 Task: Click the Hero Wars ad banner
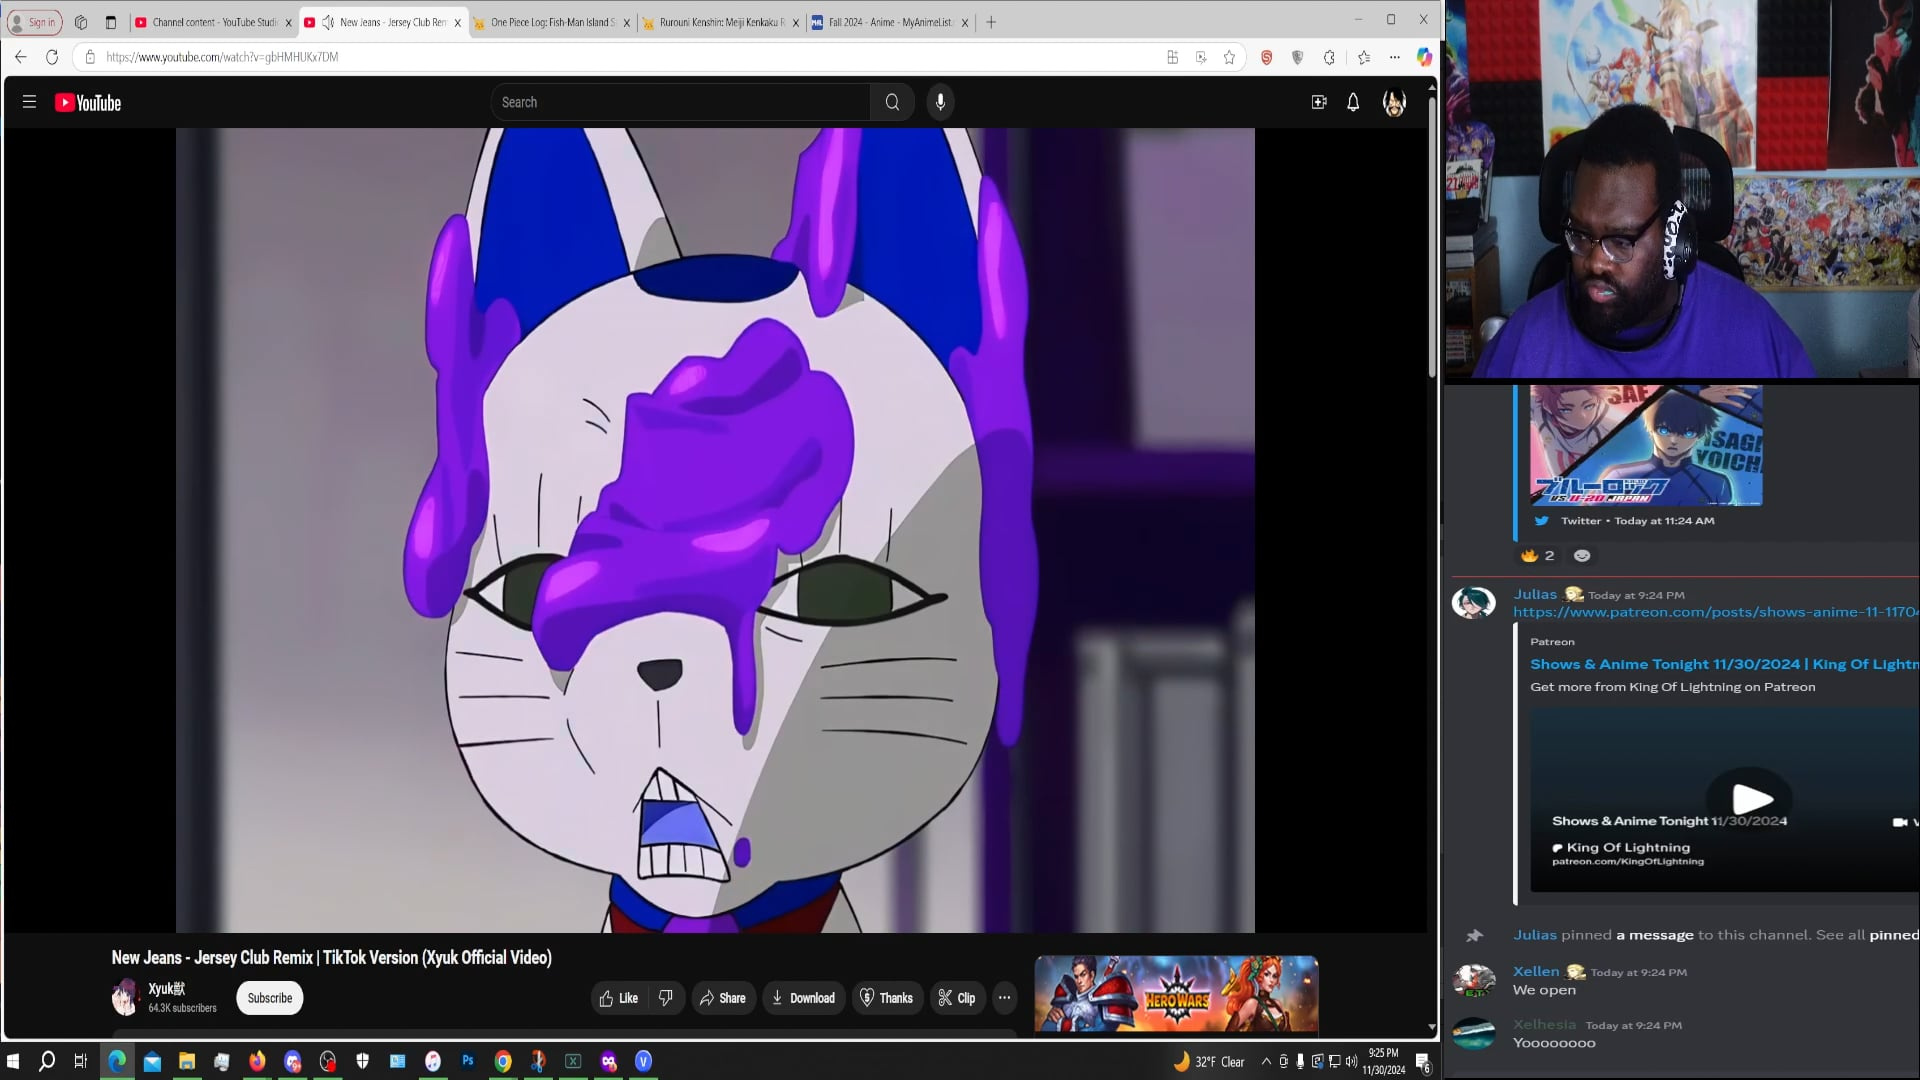[x=1176, y=995]
